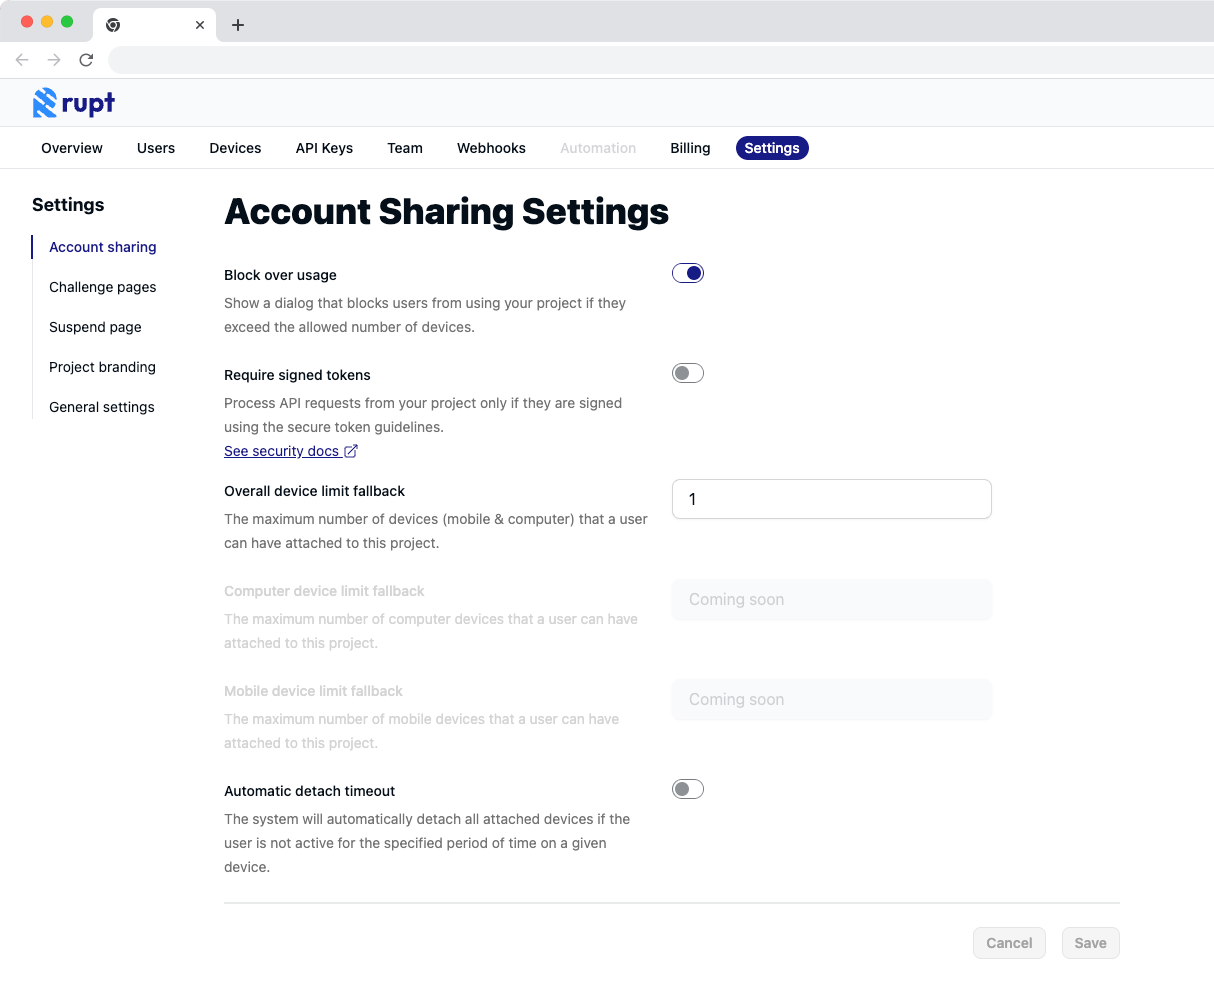Click the forward navigation arrow
The width and height of the screenshot is (1214, 1004).
click(x=54, y=59)
